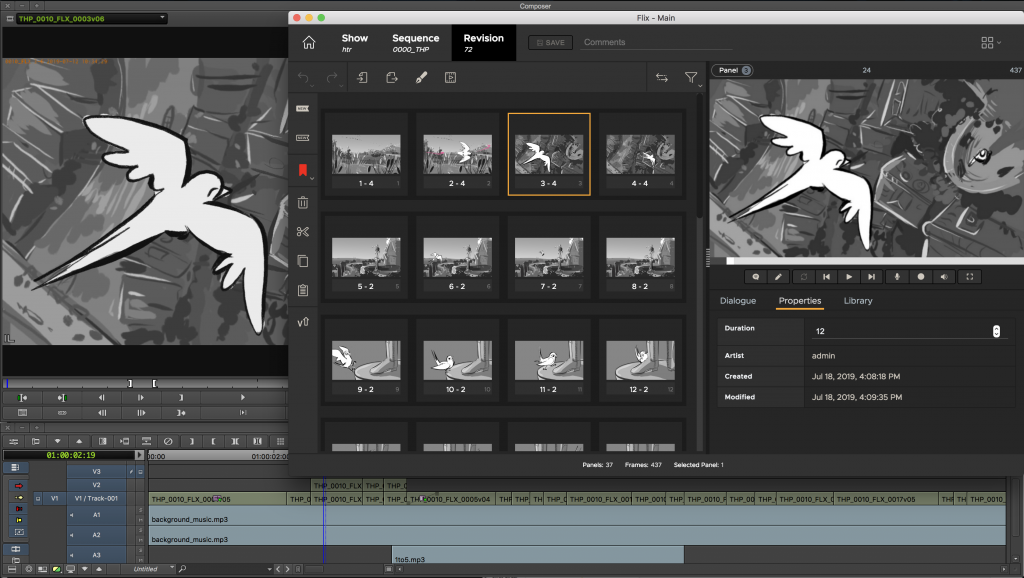Click the clipboard paste icon in sidebar
1024x578 pixels.
click(x=303, y=291)
